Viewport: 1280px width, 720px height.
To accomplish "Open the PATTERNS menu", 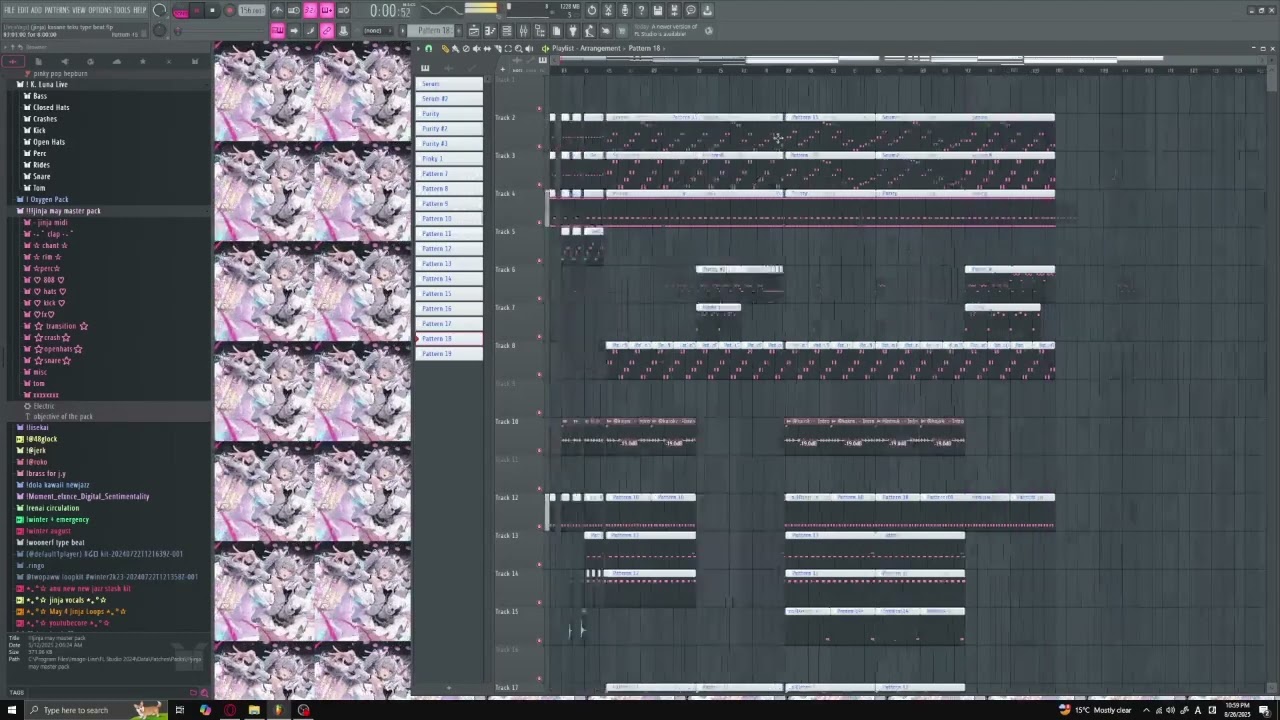I will click(x=57, y=10).
